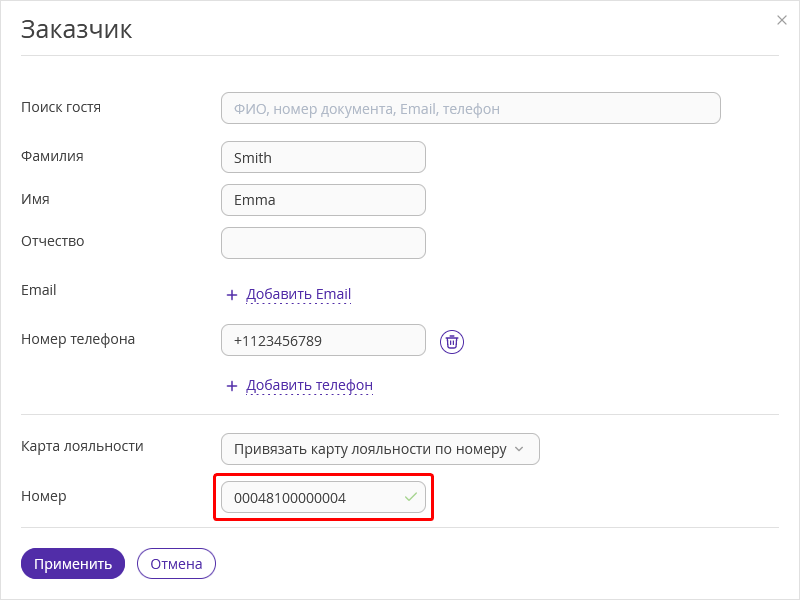The height and width of the screenshot is (600, 800).
Task: Click the Фамилия field containing Smith
Action: tap(323, 157)
